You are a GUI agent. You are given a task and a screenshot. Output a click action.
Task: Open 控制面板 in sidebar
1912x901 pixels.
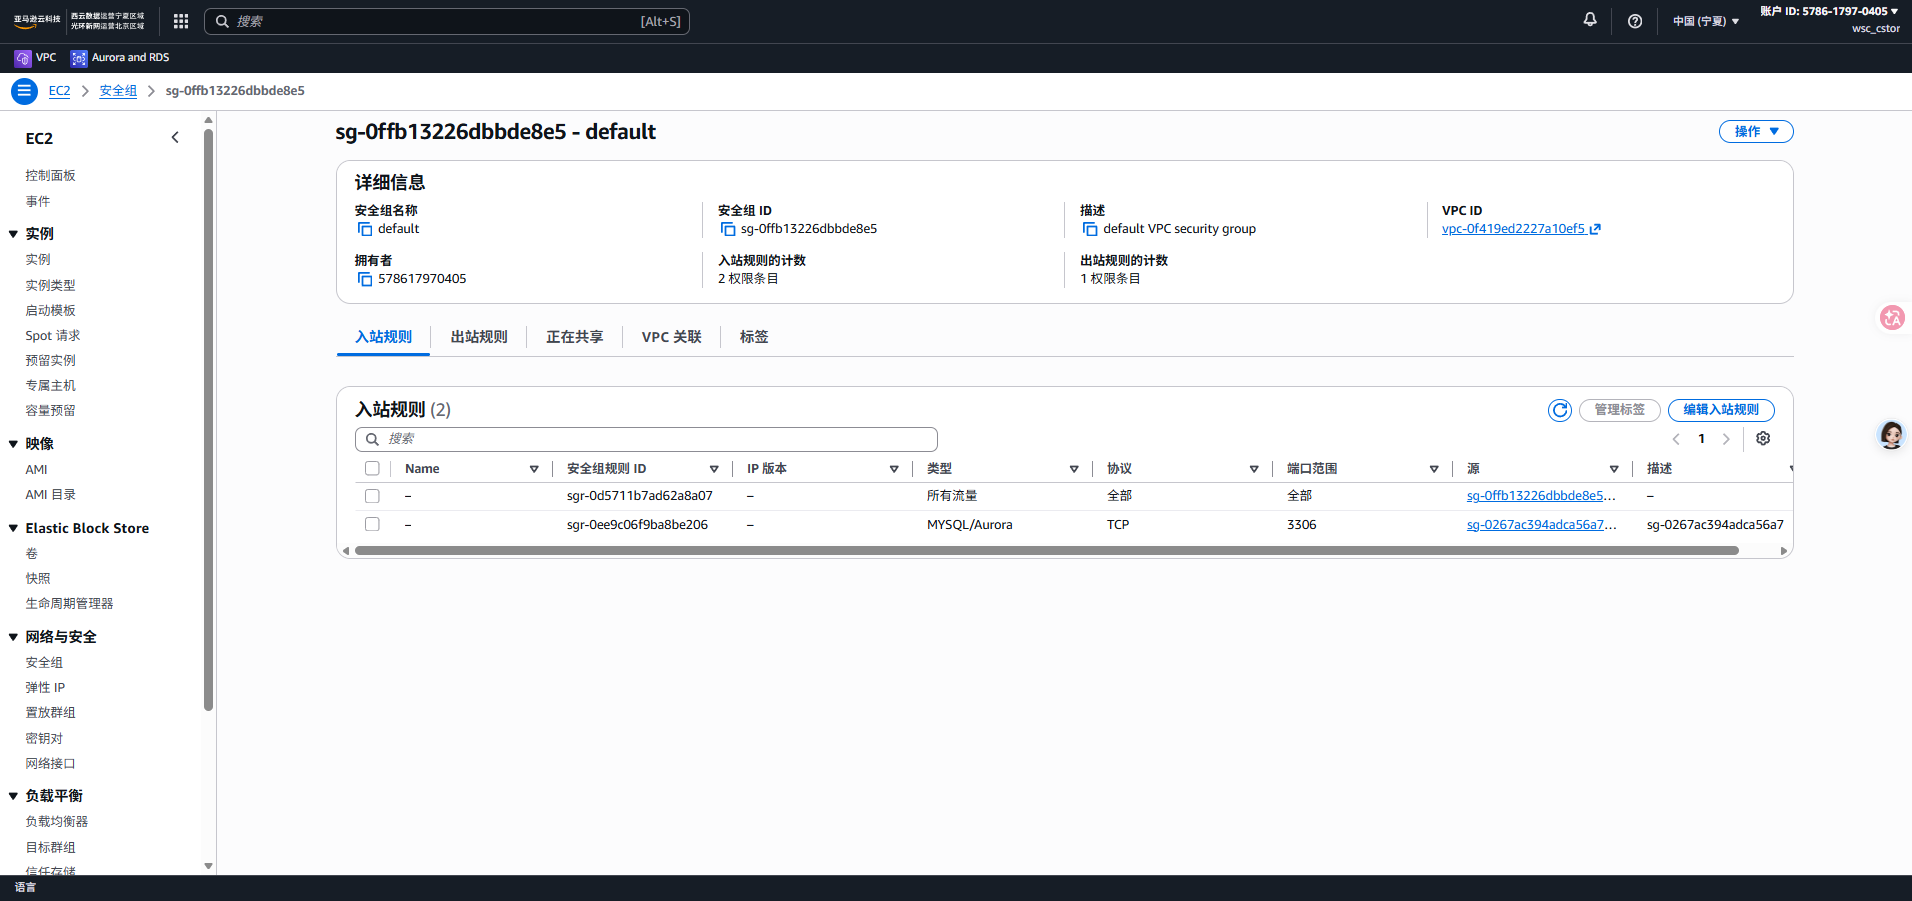point(50,176)
